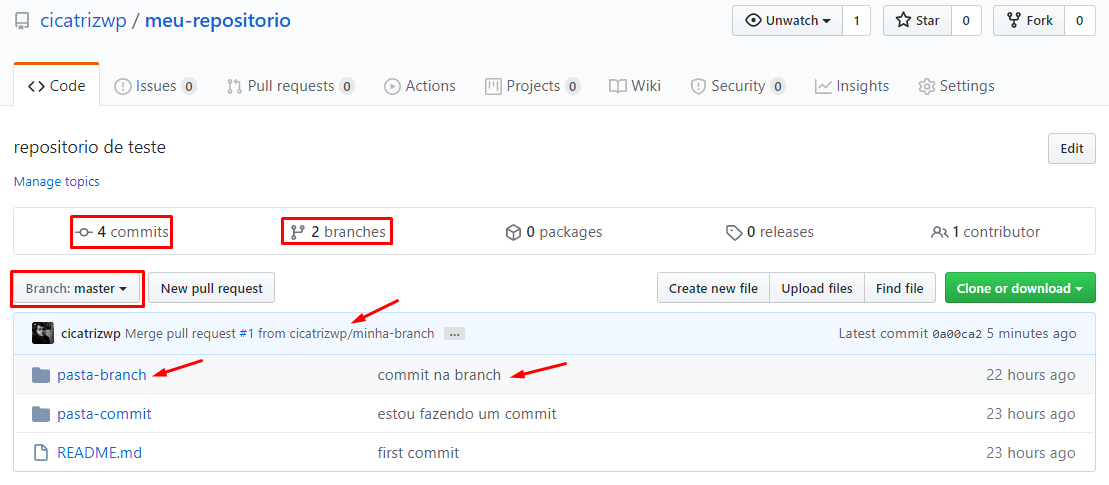Open 'estou fazendo um commit' commit message
Viewport: 1109px width, 485px height.
click(467, 414)
